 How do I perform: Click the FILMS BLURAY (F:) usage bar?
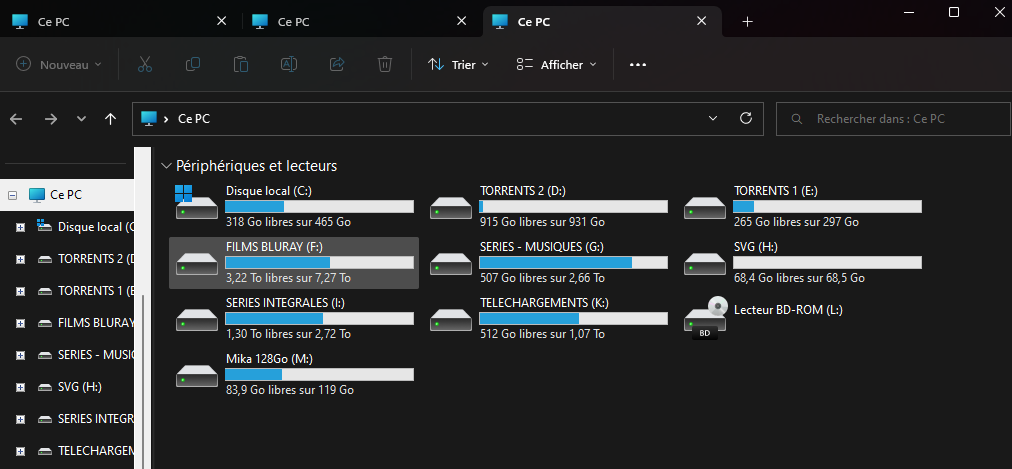coord(319,263)
